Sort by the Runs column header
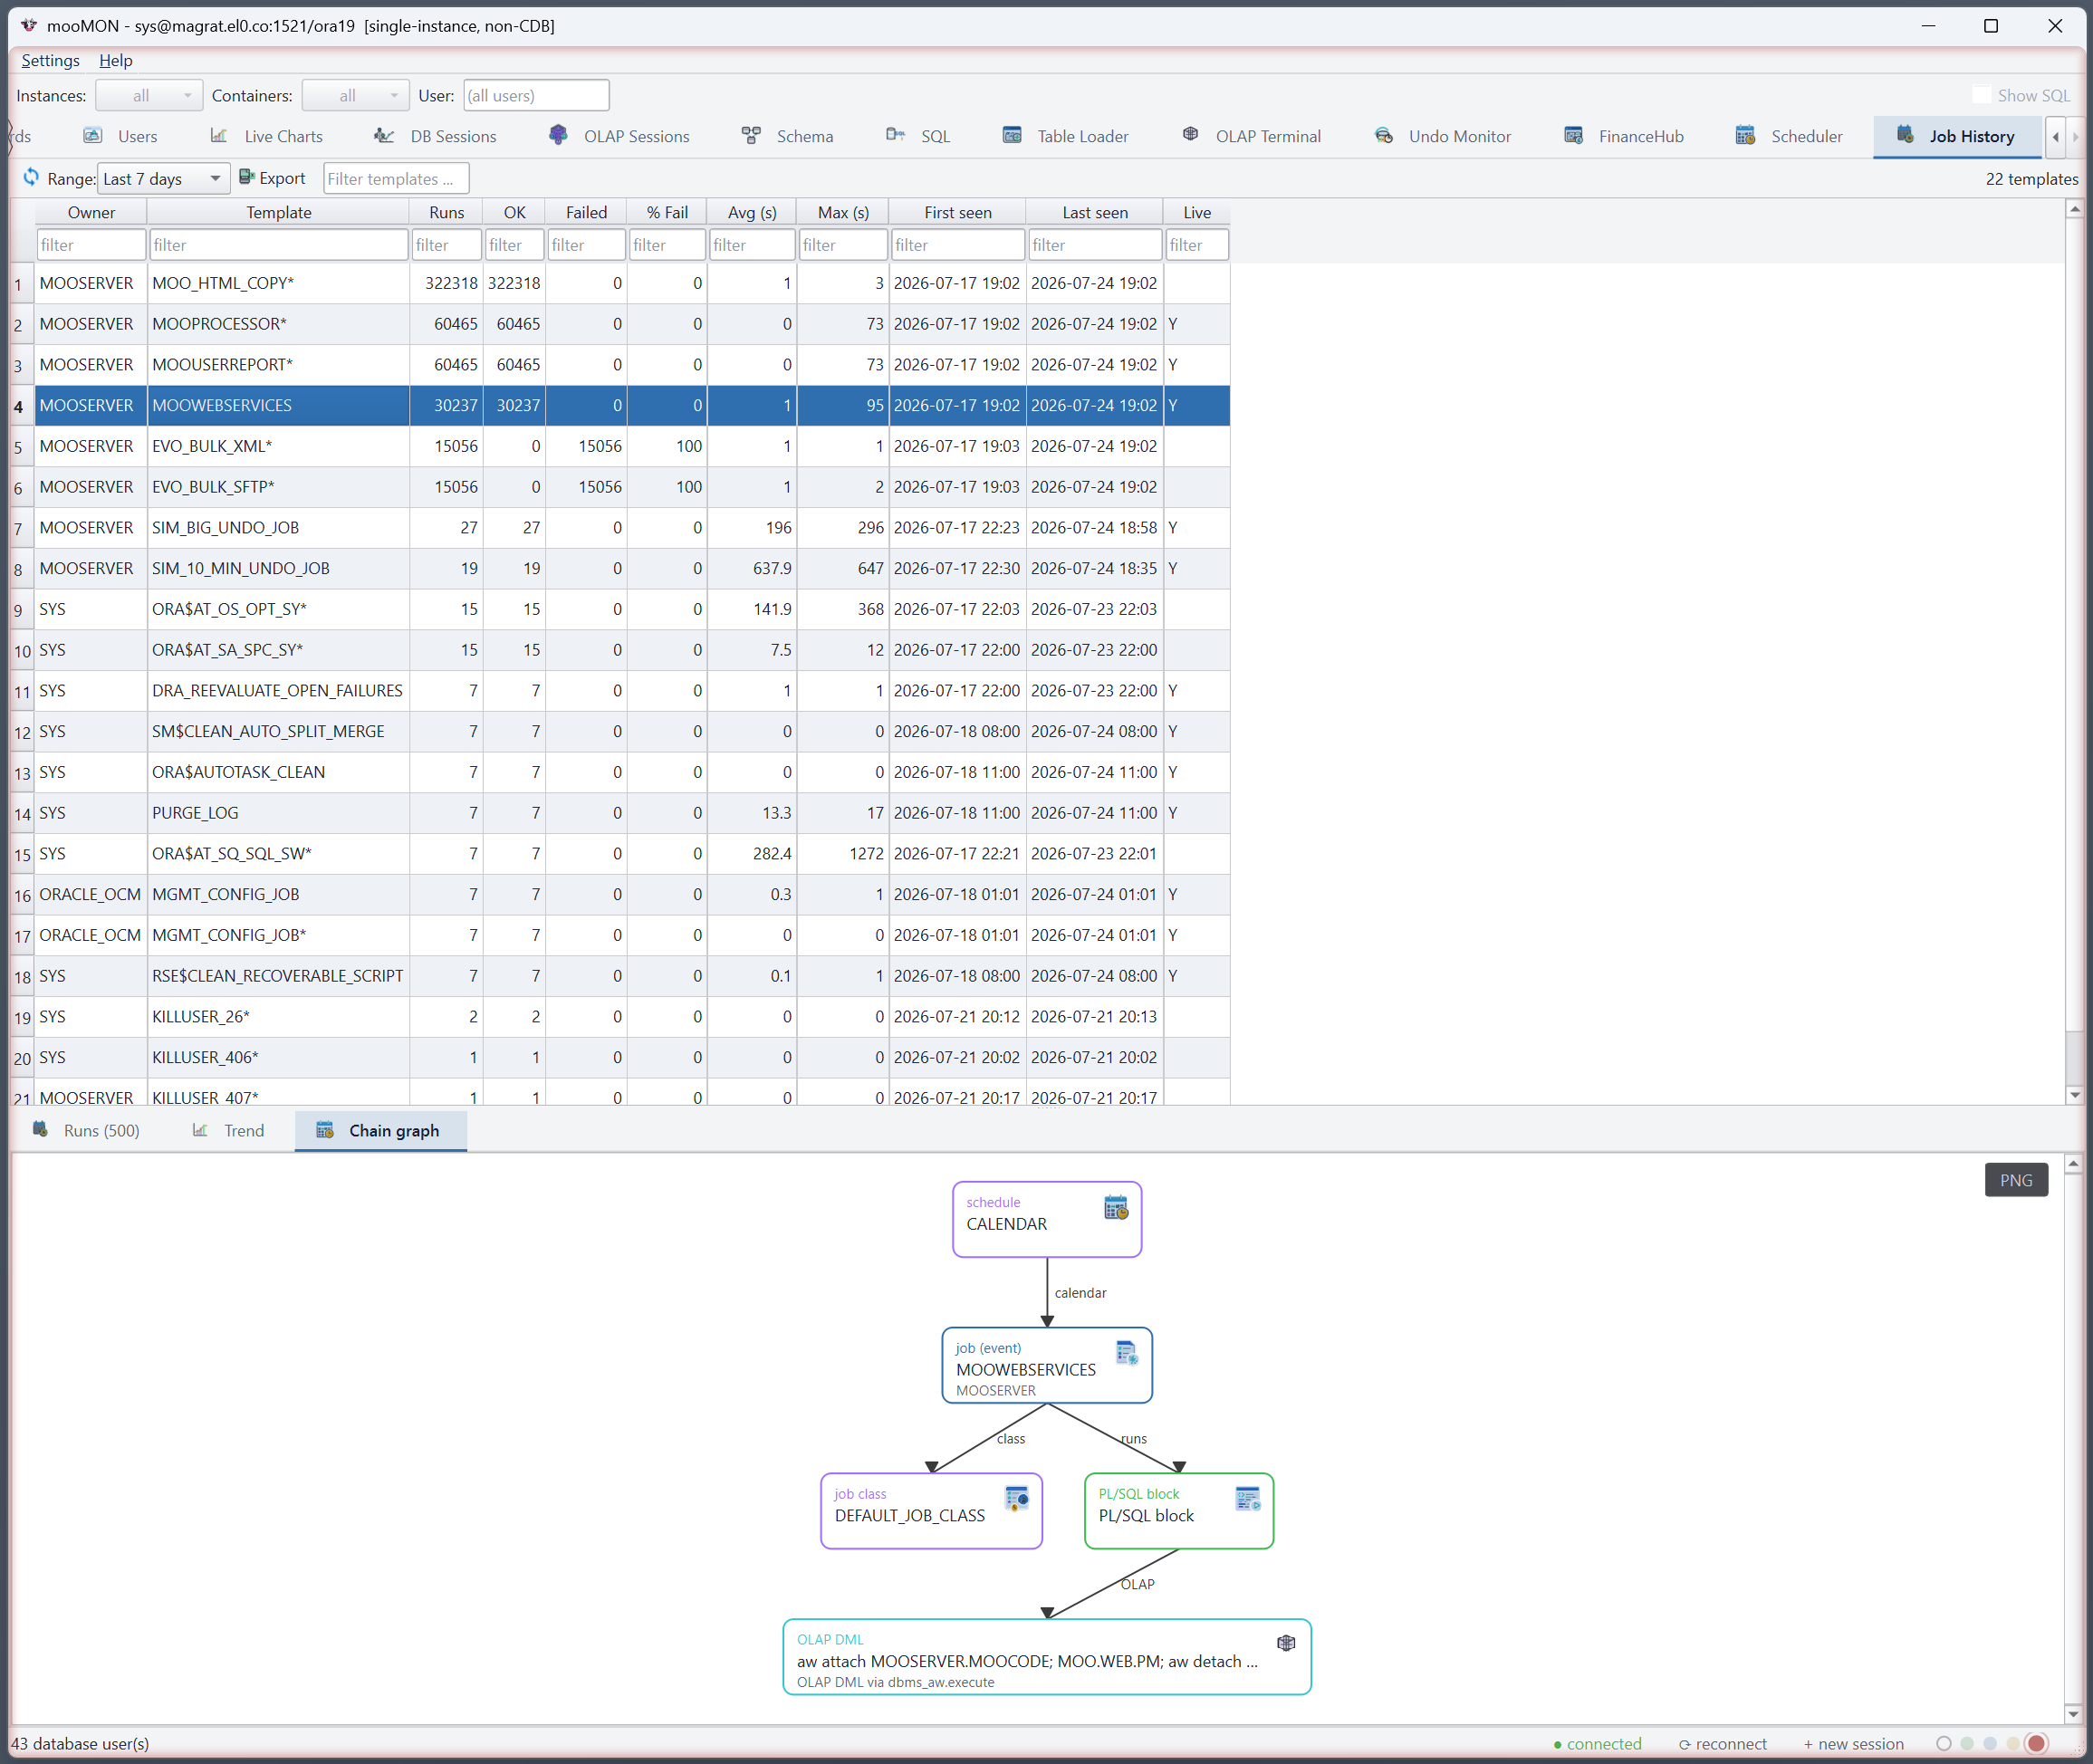The width and height of the screenshot is (2093, 1764). point(446,212)
